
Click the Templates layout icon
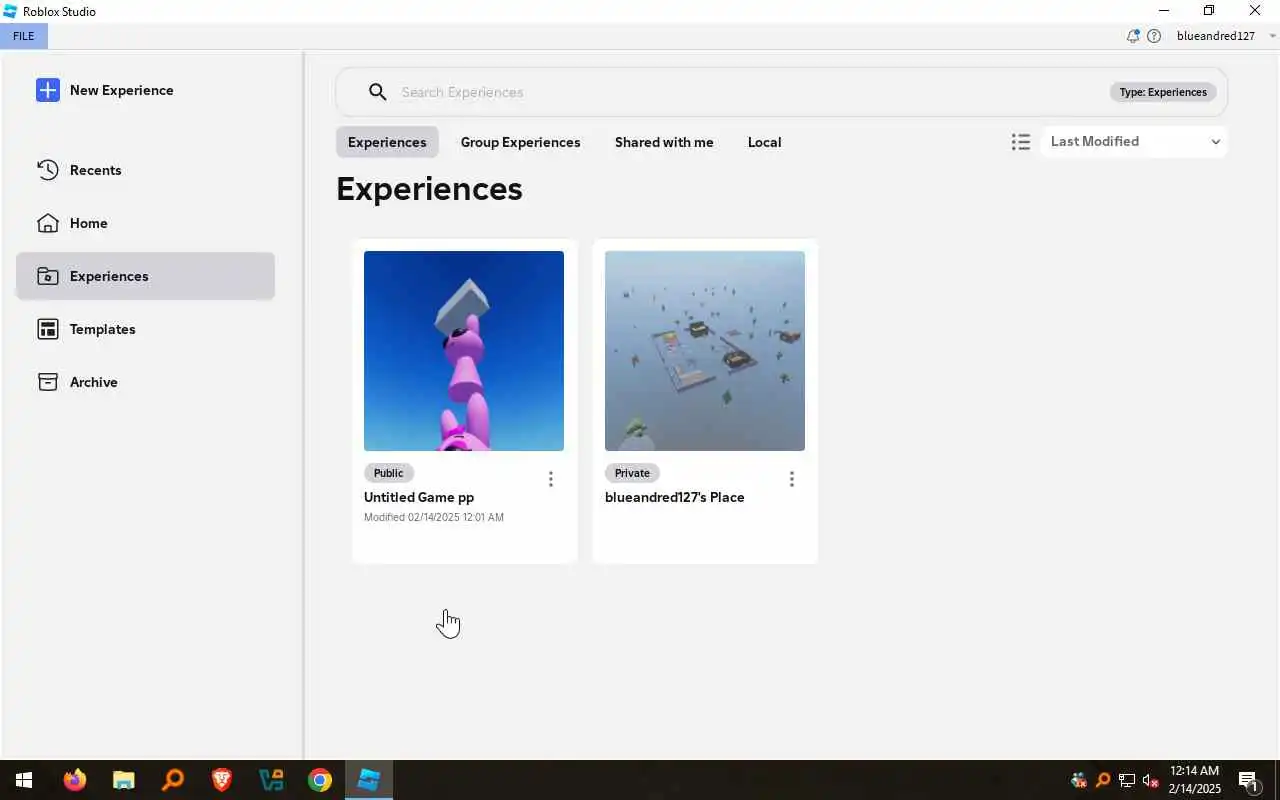coord(47,329)
